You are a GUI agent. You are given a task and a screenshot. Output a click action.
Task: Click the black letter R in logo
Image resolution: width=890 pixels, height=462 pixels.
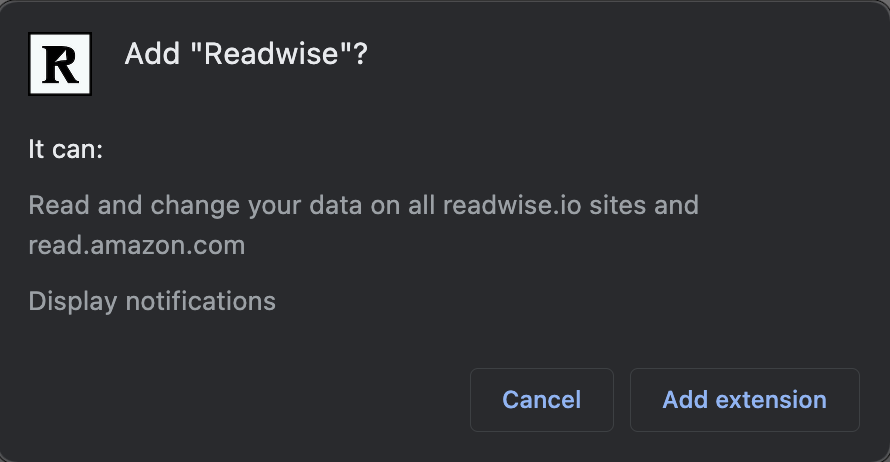click(x=60, y=64)
